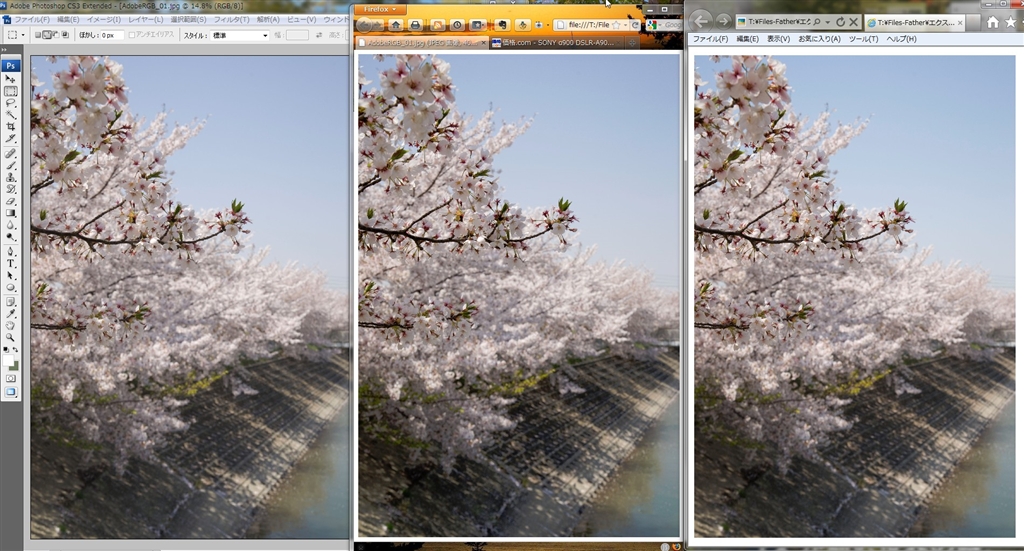
Task: Select the Ellipse shape tool
Action: 10,287
